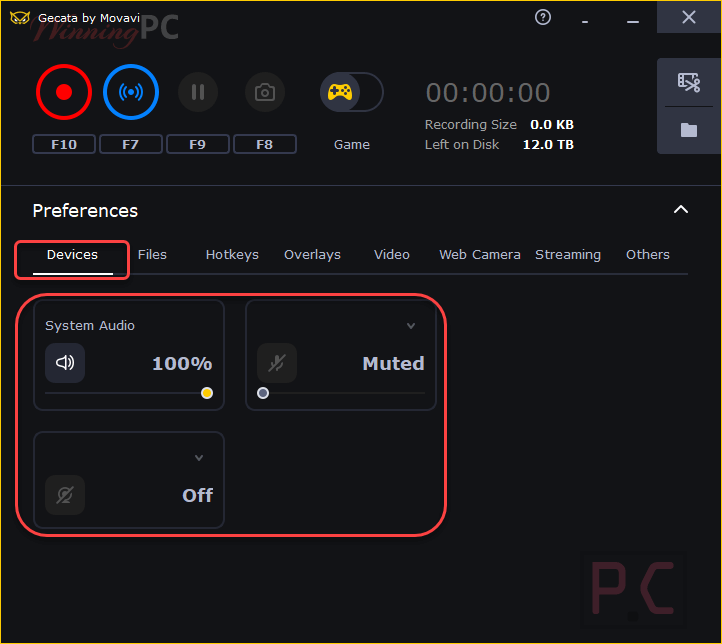
Task: Toggle the Game mode switch
Action: 352,92
